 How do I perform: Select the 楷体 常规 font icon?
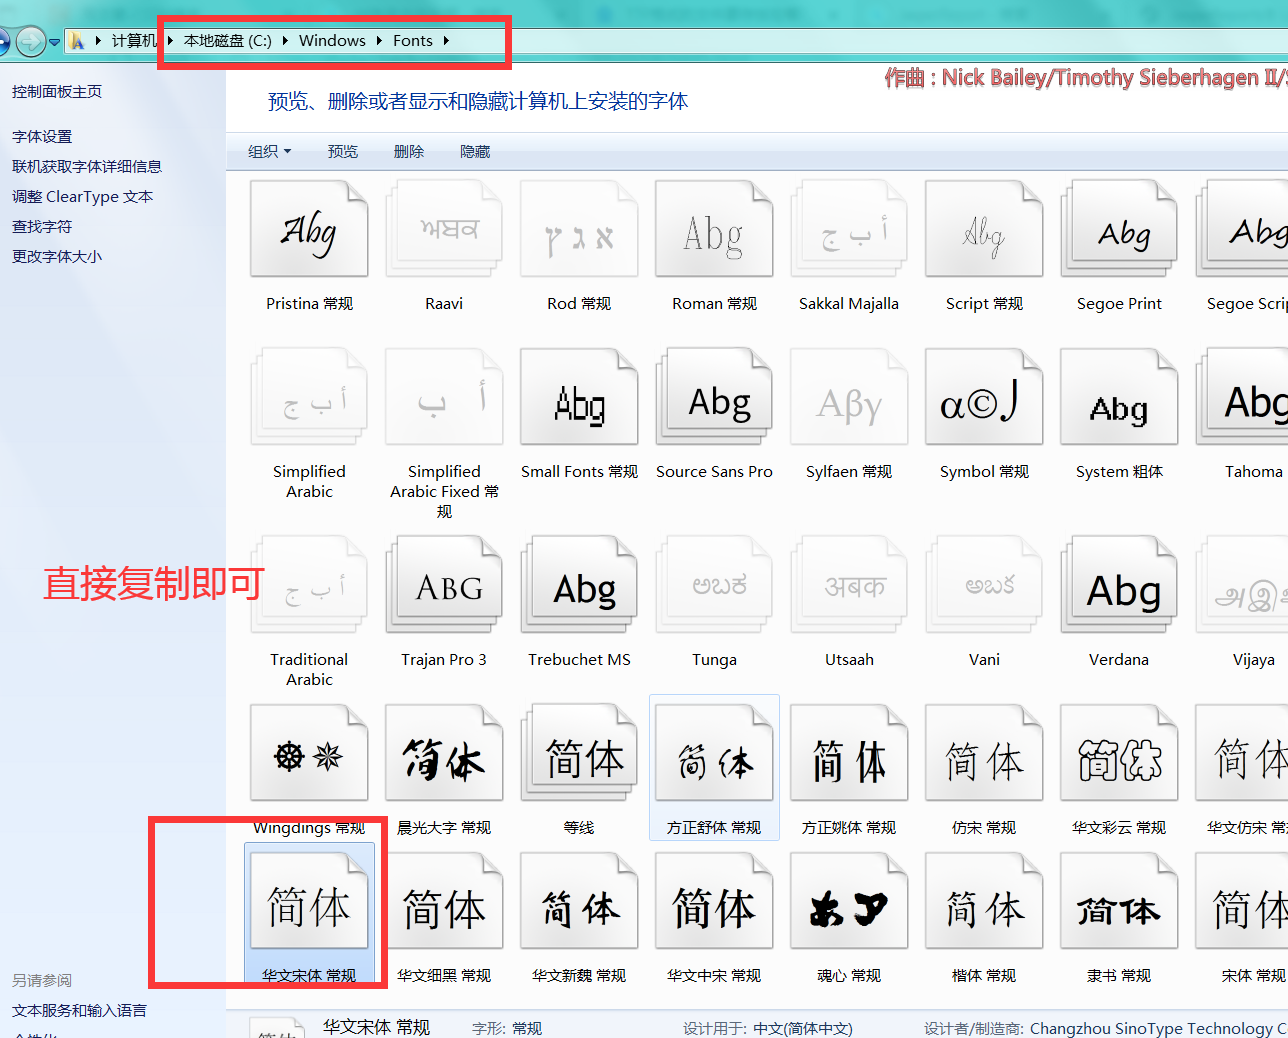[984, 901]
